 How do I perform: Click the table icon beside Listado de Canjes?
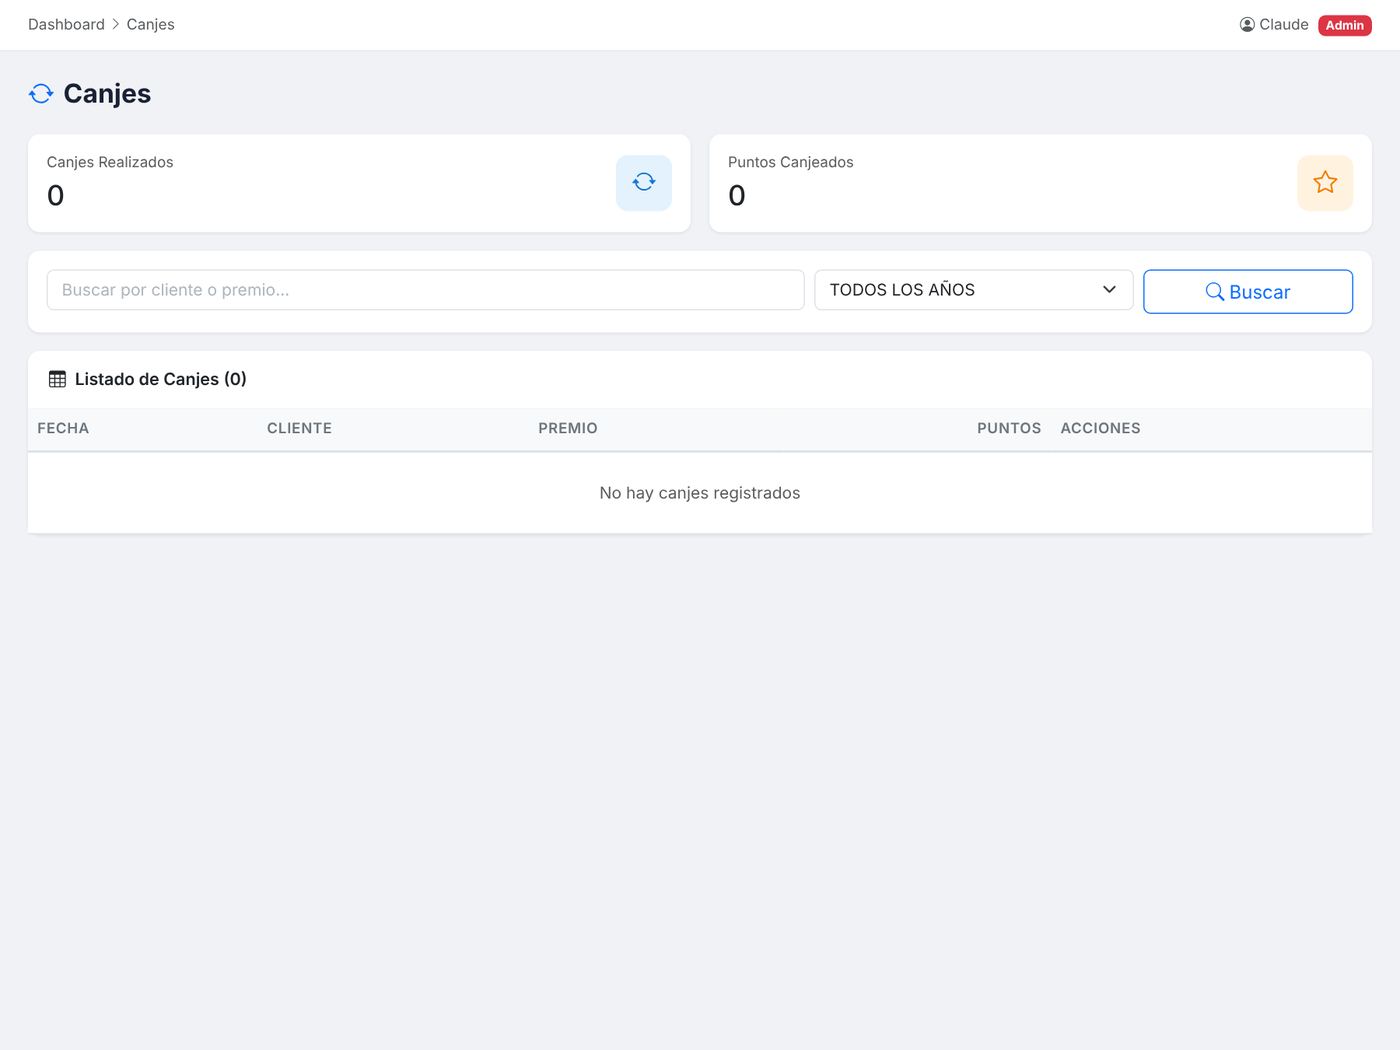click(57, 379)
